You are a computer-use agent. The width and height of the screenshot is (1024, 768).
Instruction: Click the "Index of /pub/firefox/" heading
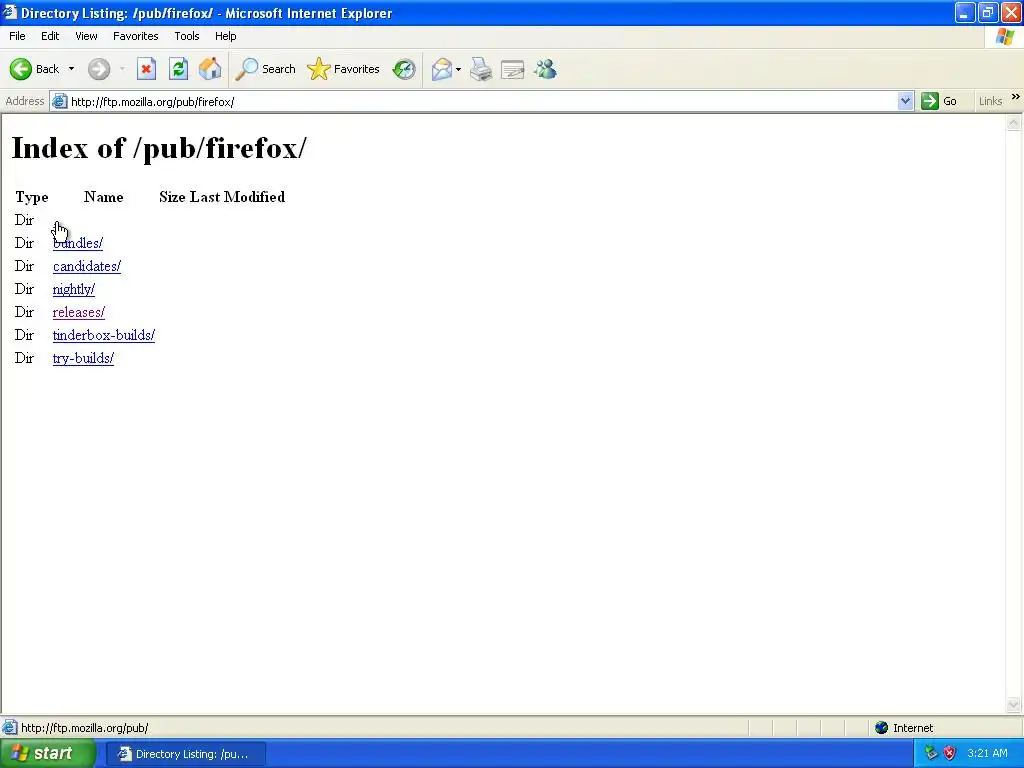point(159,148)
